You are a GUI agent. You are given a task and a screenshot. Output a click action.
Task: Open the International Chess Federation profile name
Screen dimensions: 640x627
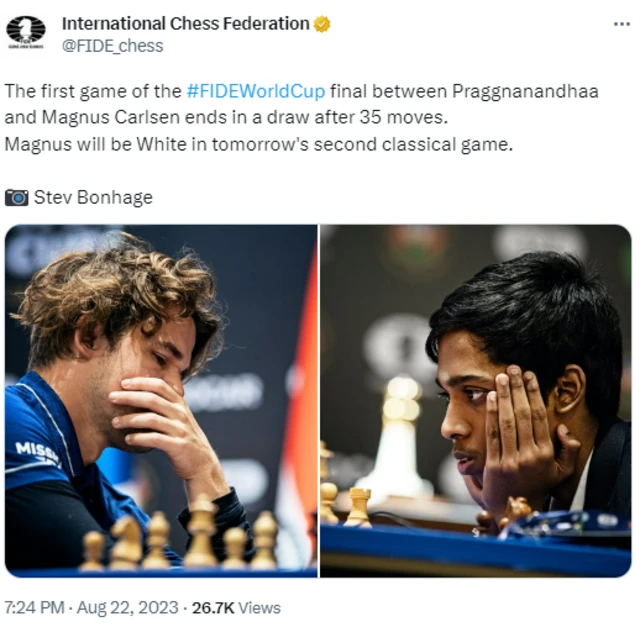[185, 24]
